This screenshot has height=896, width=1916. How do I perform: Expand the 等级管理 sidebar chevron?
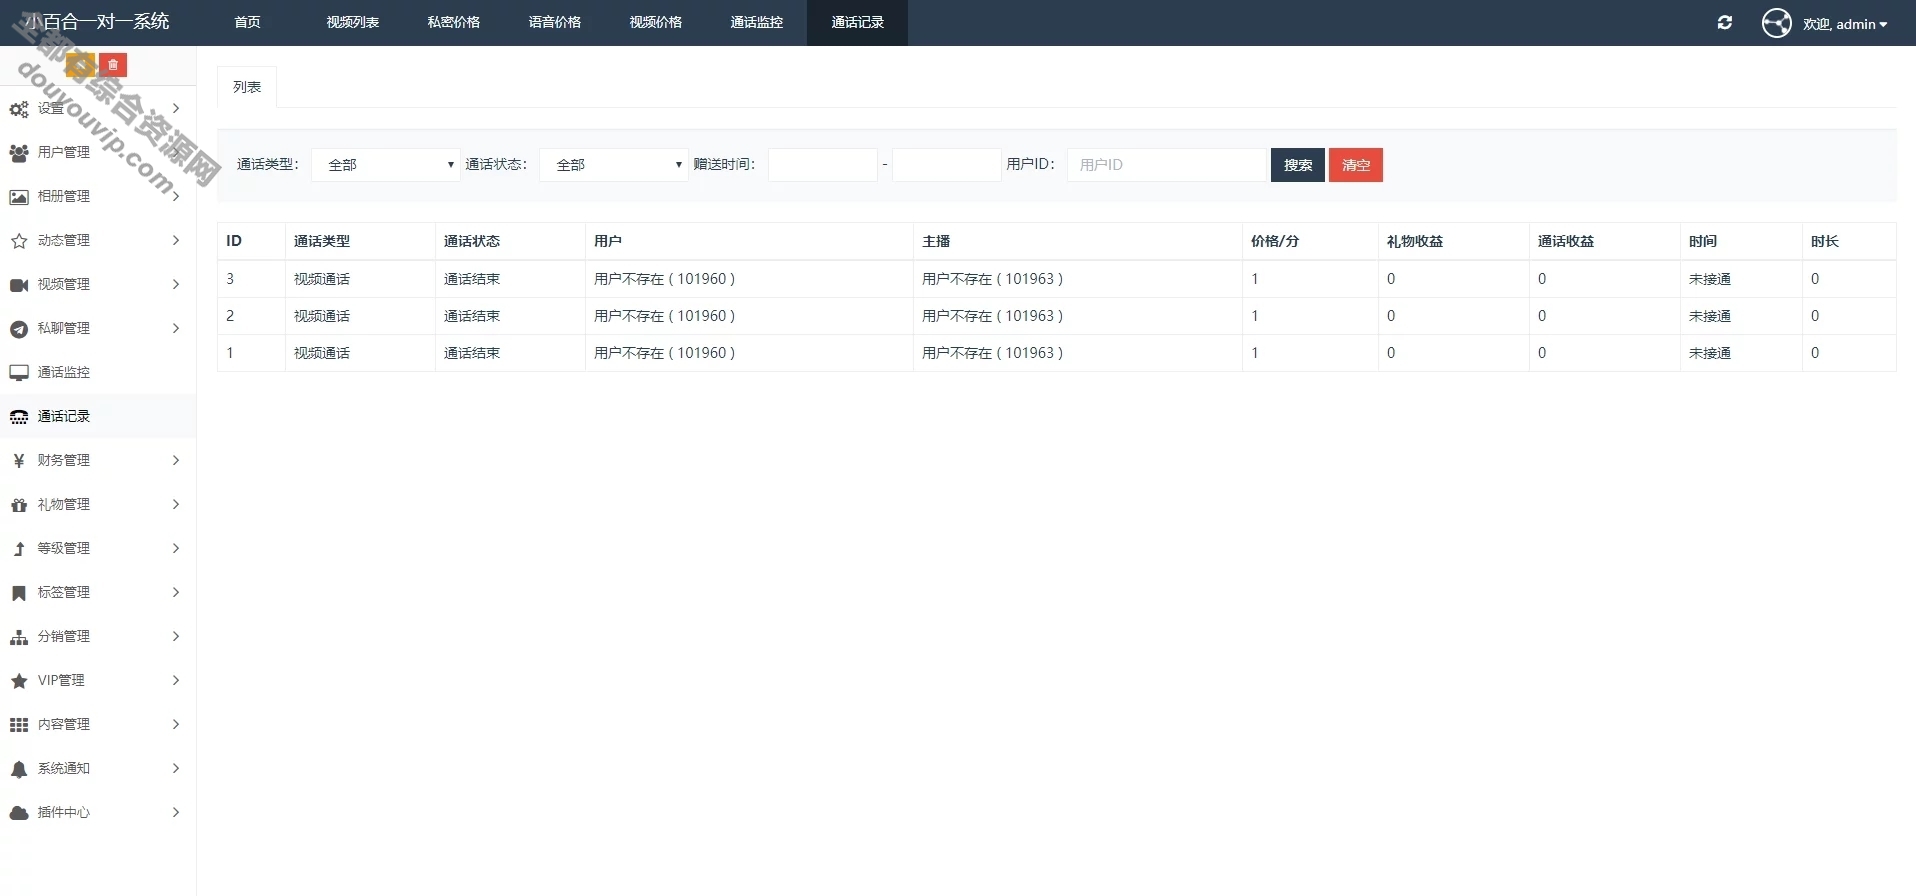(x=176, y=548)
